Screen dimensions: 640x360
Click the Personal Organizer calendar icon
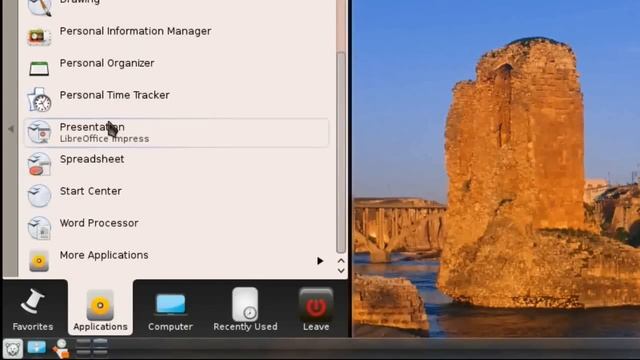[x=39, y=68]
